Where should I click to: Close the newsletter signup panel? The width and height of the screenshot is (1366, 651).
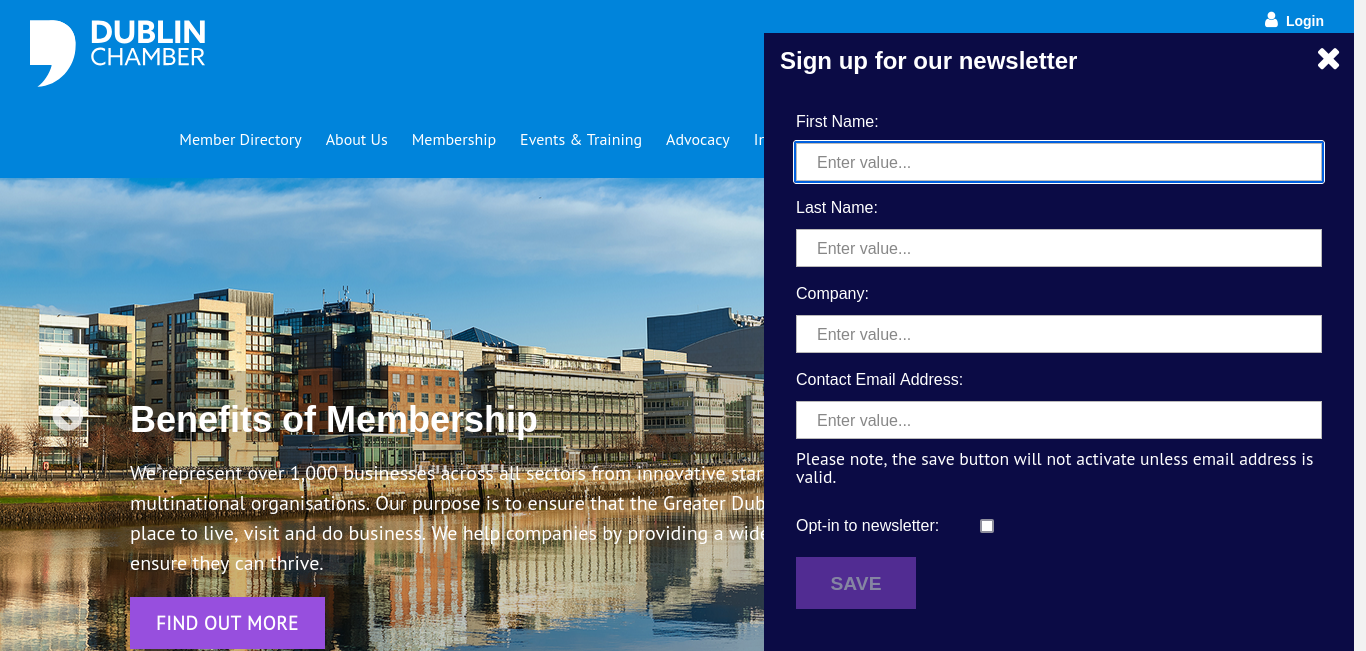coord(1328,59)
